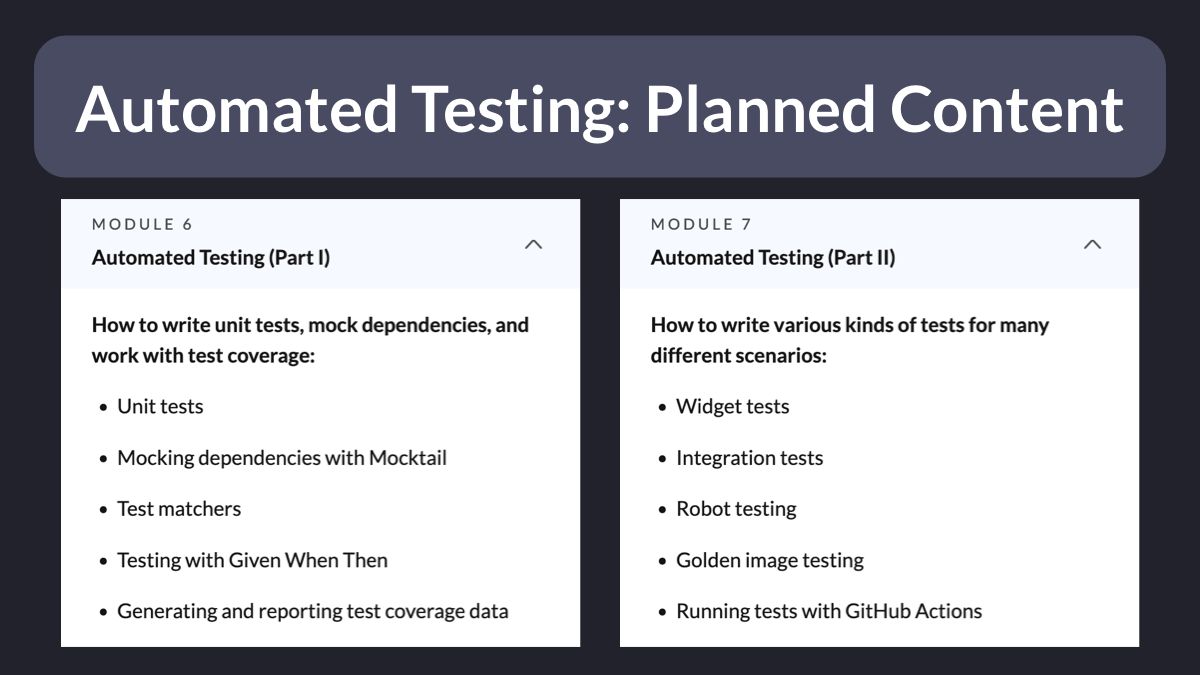Click the Automated Testing: Planned Content title
The height and width of the screenshot is (675, 1200).
600,107
